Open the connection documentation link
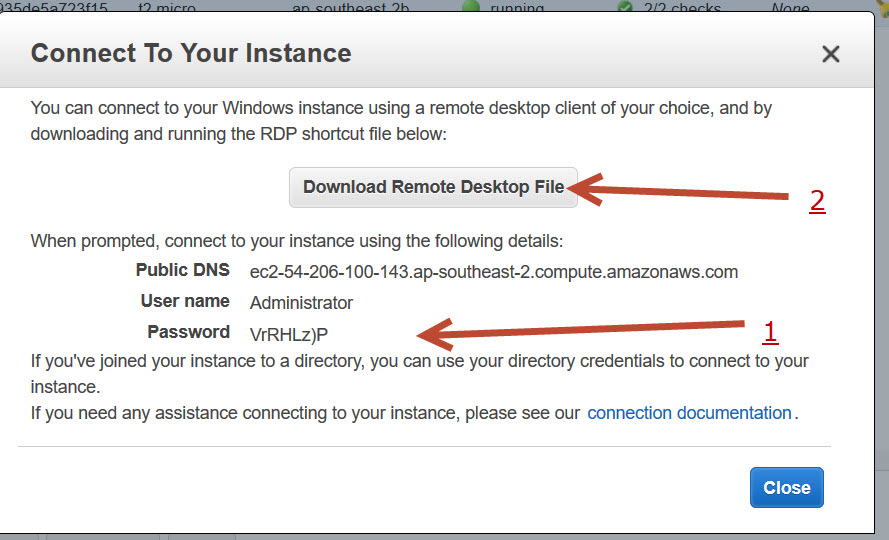Image resolution: width=889 pixels, height=540 pixels. pyautogui.click(x=689, y=413)
